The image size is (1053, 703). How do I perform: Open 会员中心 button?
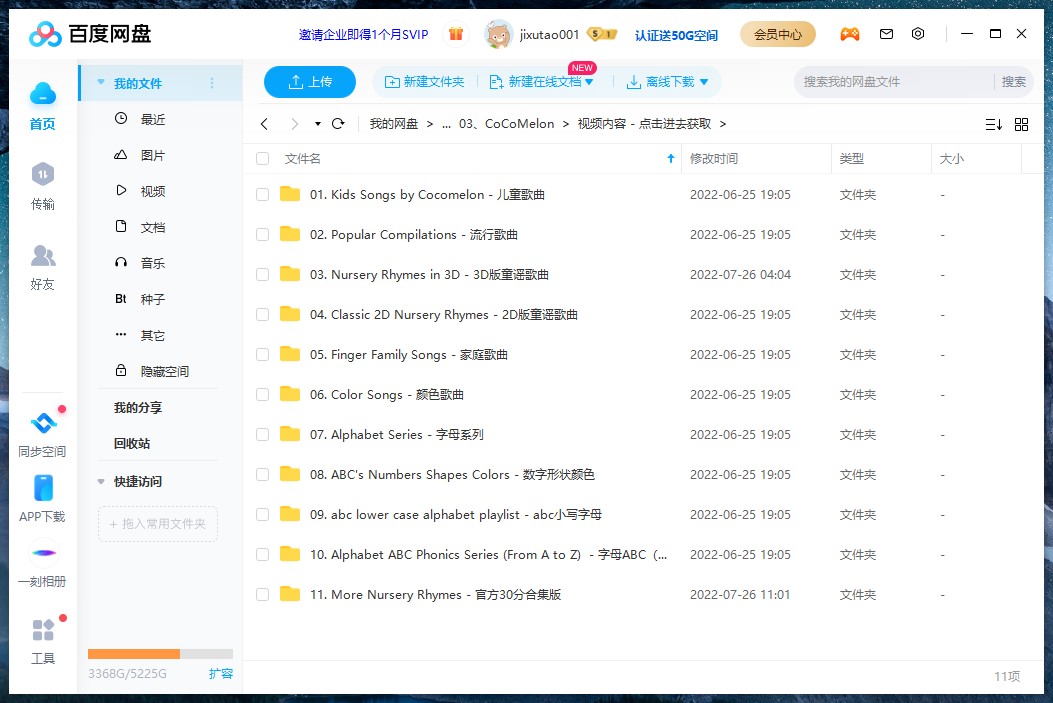778,34
